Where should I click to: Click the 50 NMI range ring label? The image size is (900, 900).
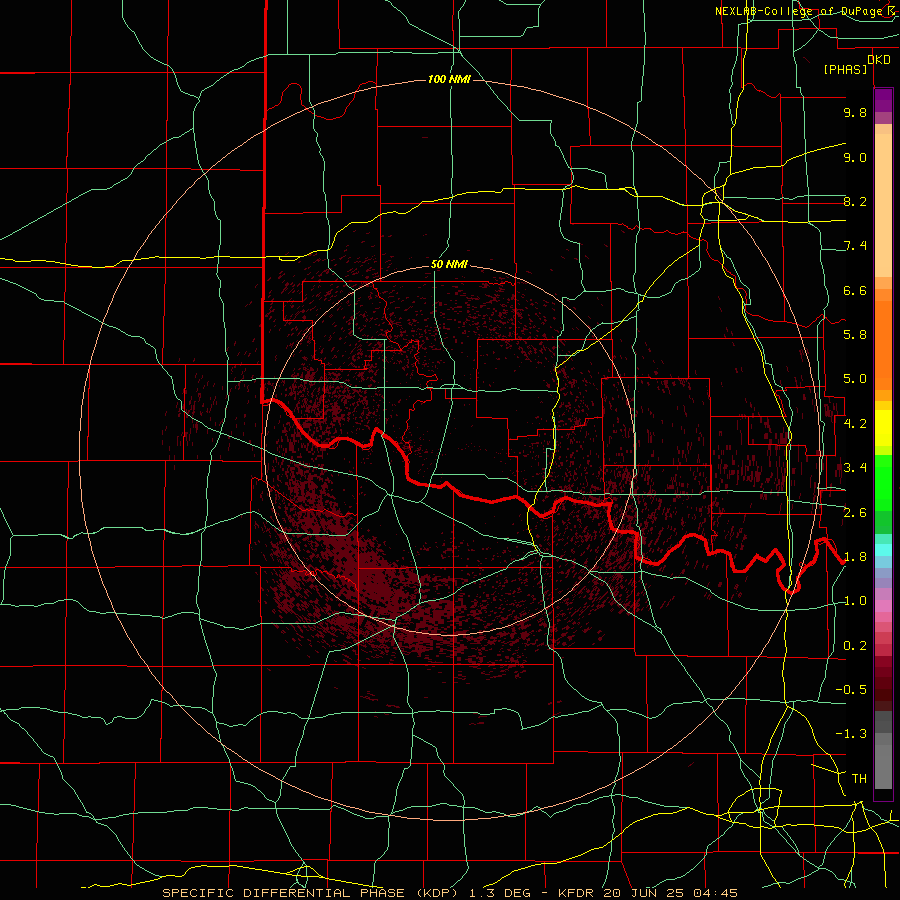(x=449, y=265)
